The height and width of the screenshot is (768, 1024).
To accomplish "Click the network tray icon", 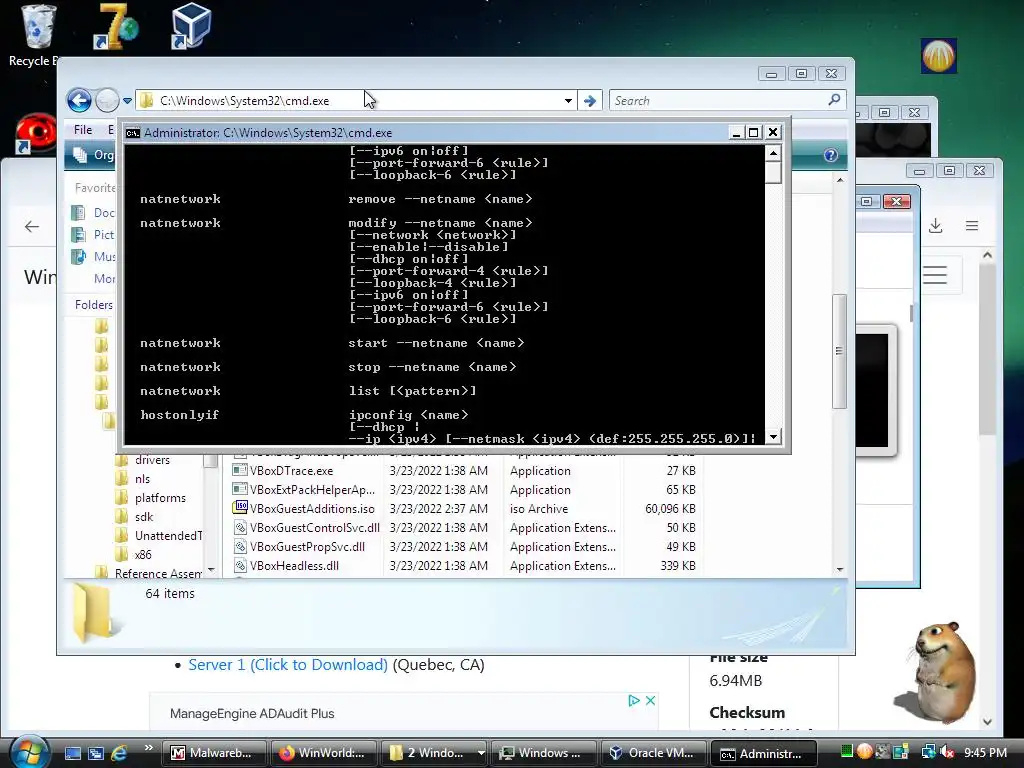I will [928, 752].
